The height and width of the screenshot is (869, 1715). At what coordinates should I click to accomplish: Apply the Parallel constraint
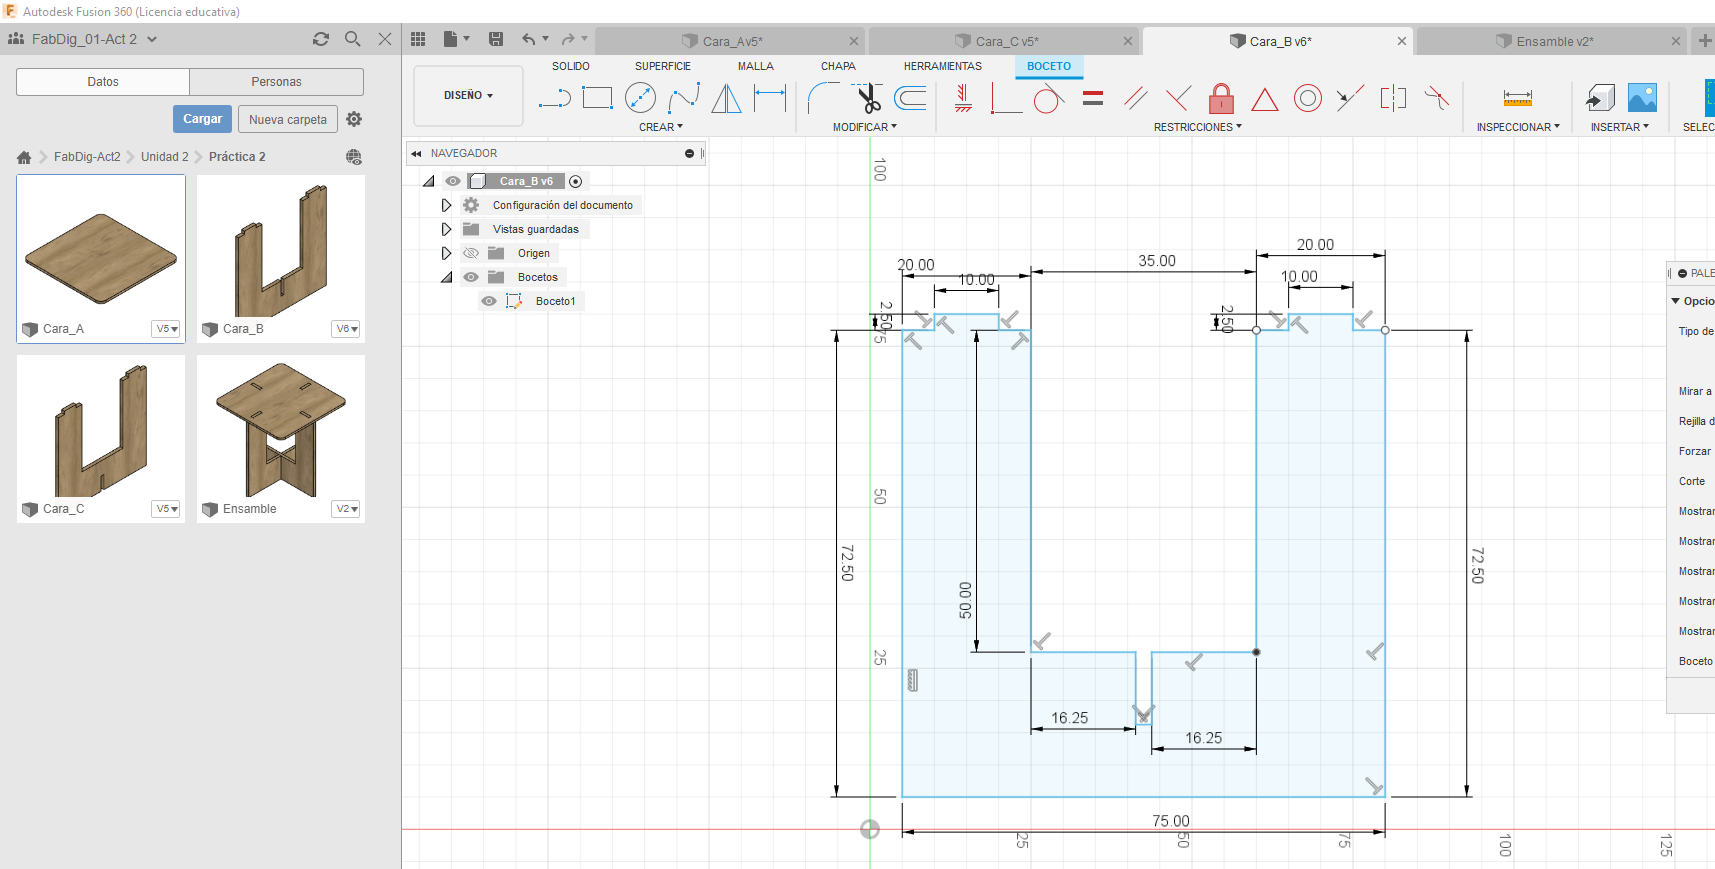pyautogui.click(x=1135, y=98)
